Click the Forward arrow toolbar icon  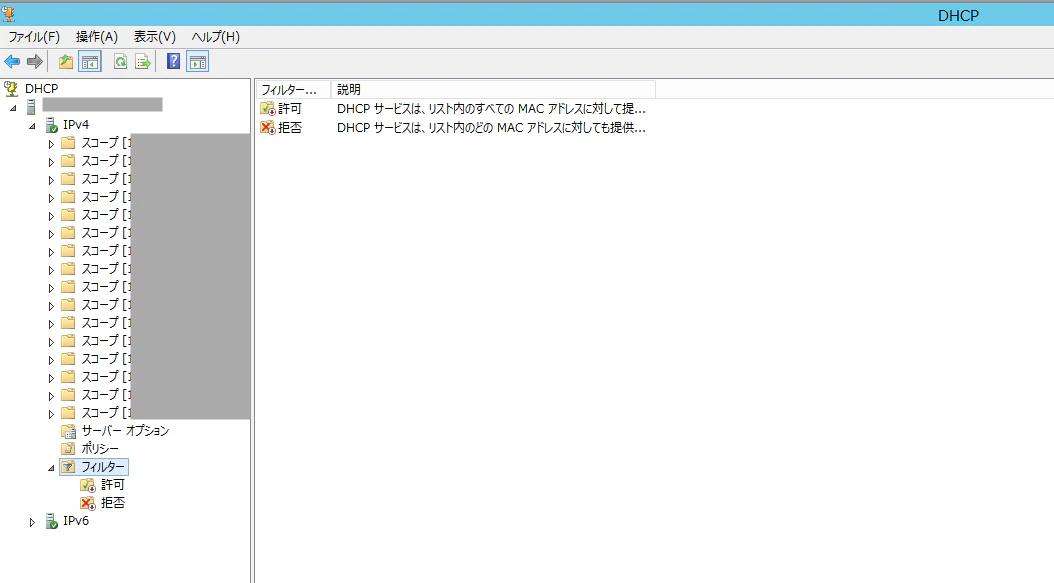35,62
